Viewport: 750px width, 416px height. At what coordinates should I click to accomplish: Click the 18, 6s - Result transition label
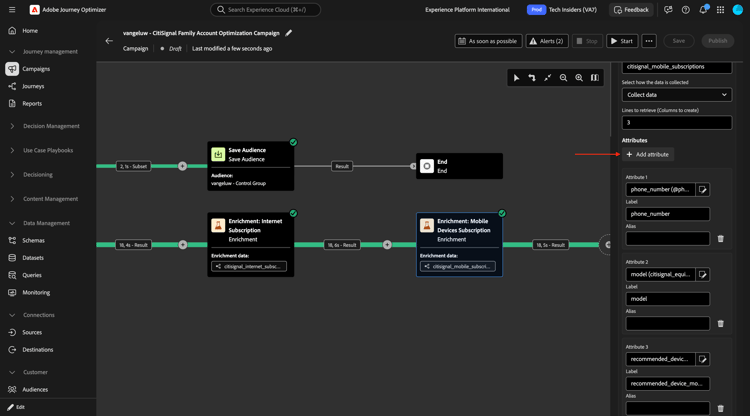point(342,245)
